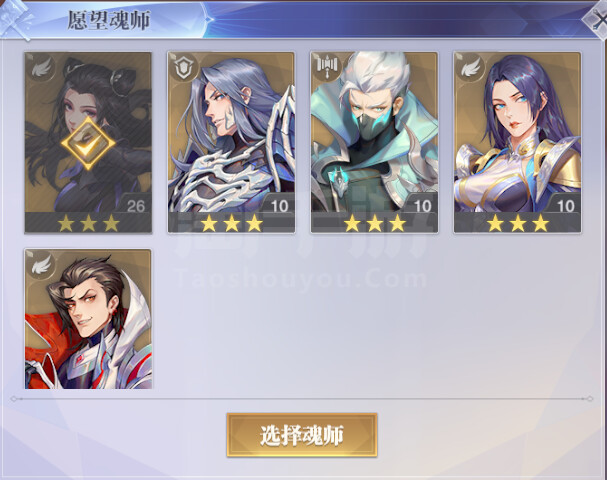The image size is (607, 480).
Task: Select the smirking red-caped soul master card
Action: click(88, 319)
